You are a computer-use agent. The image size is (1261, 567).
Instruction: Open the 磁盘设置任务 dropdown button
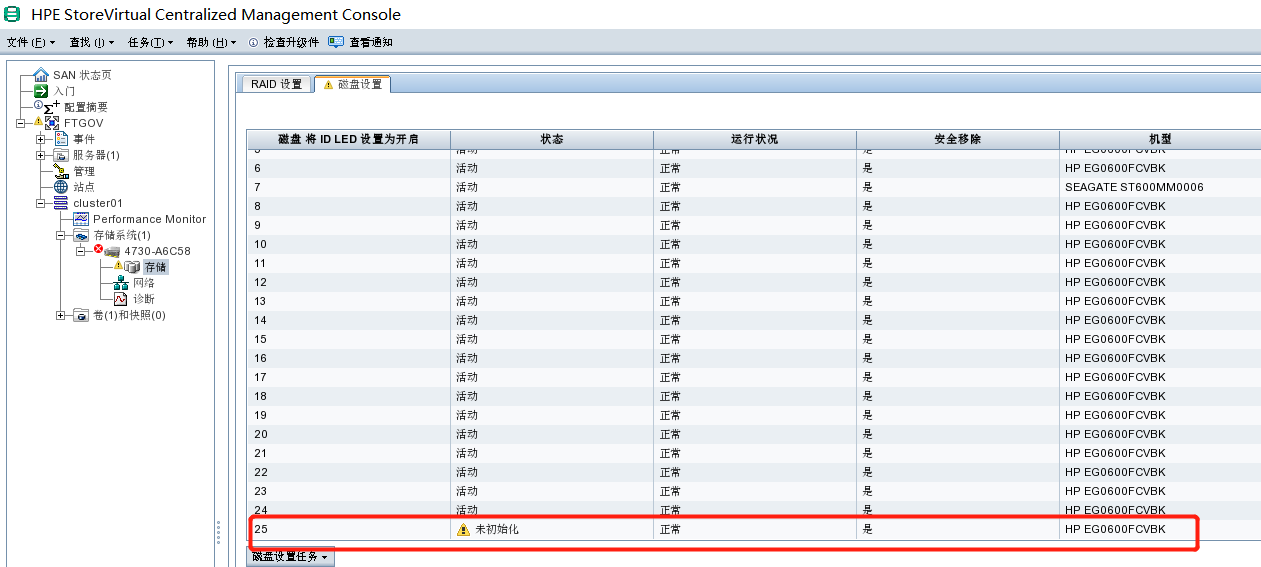[290, 557]
